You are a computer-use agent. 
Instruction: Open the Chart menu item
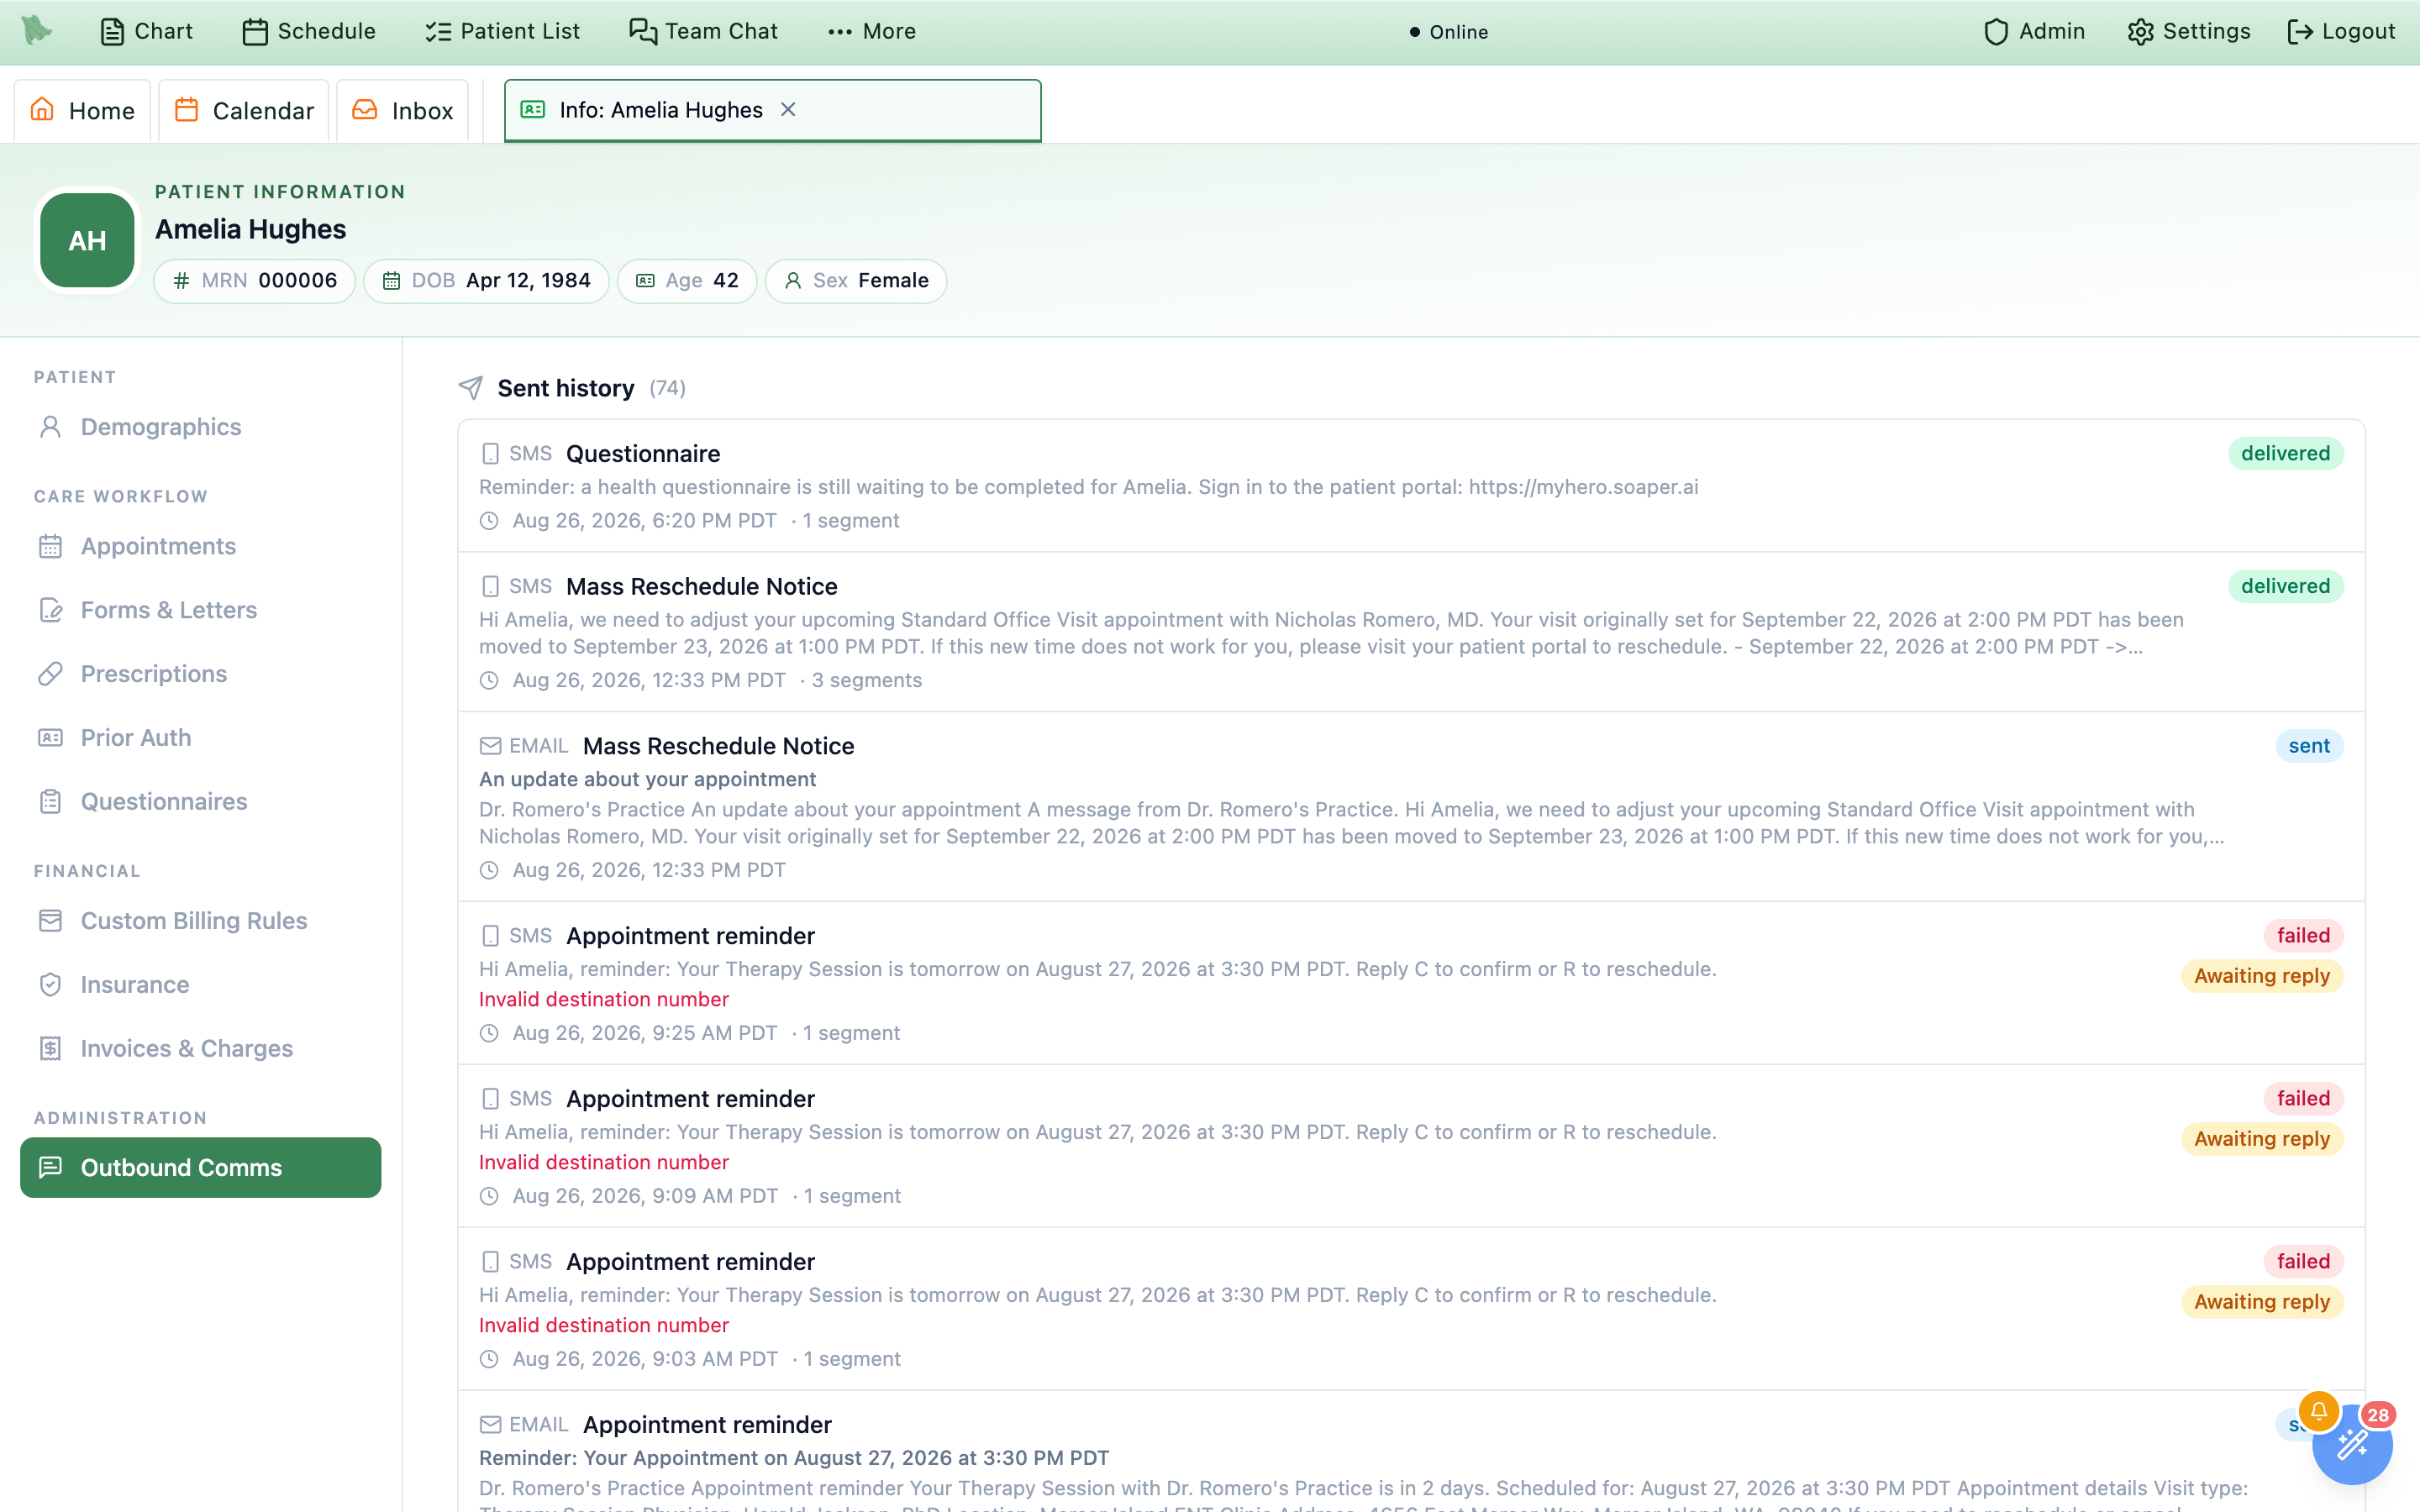tap(146, 31)
